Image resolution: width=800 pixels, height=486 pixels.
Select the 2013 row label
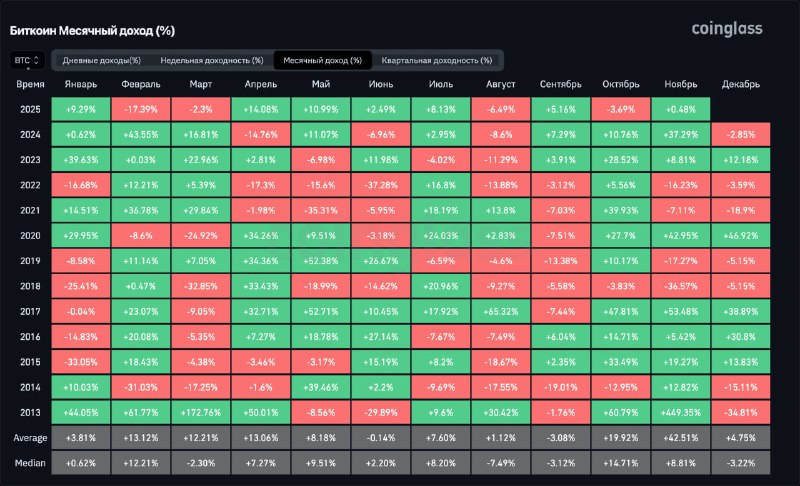point(30,413)
